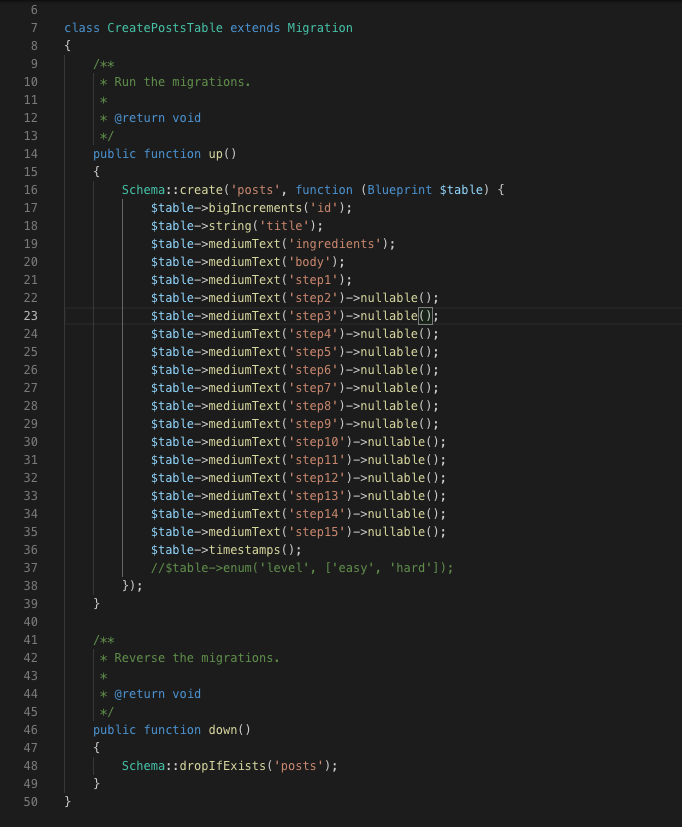Place cursor on the 'down' function name
This screenshot has height=827, width=682.
coord(222,730)
